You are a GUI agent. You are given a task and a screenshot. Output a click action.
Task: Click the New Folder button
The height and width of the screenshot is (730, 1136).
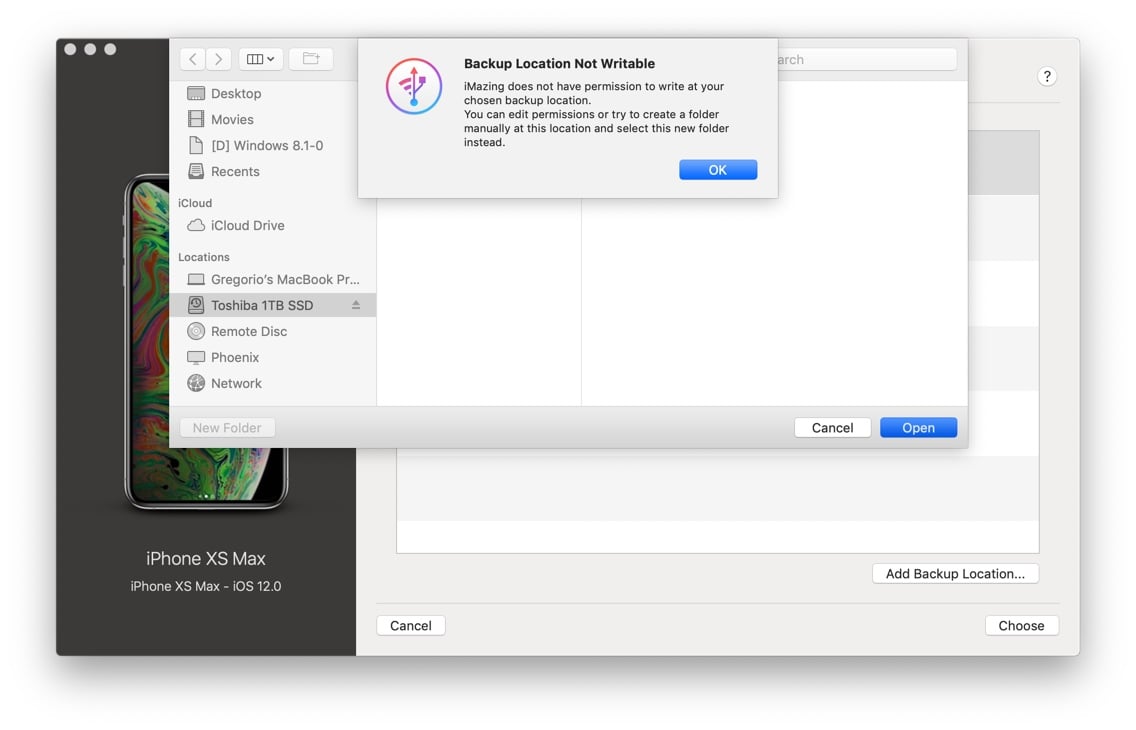pyautogui.click(x=227, y=428)
